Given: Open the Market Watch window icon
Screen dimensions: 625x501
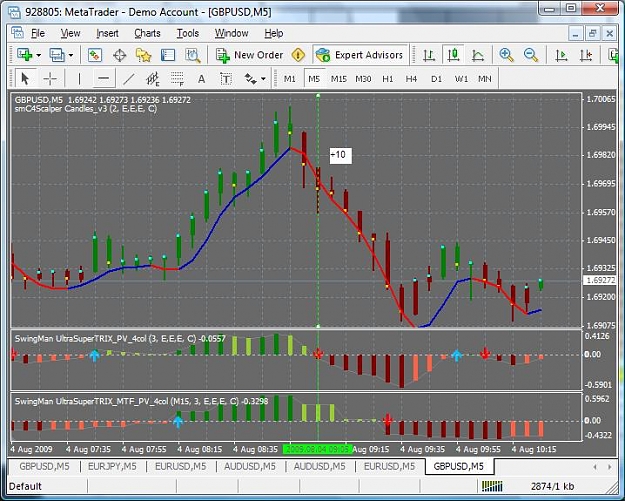Looking at the screenshot, I should pos(95,55).
